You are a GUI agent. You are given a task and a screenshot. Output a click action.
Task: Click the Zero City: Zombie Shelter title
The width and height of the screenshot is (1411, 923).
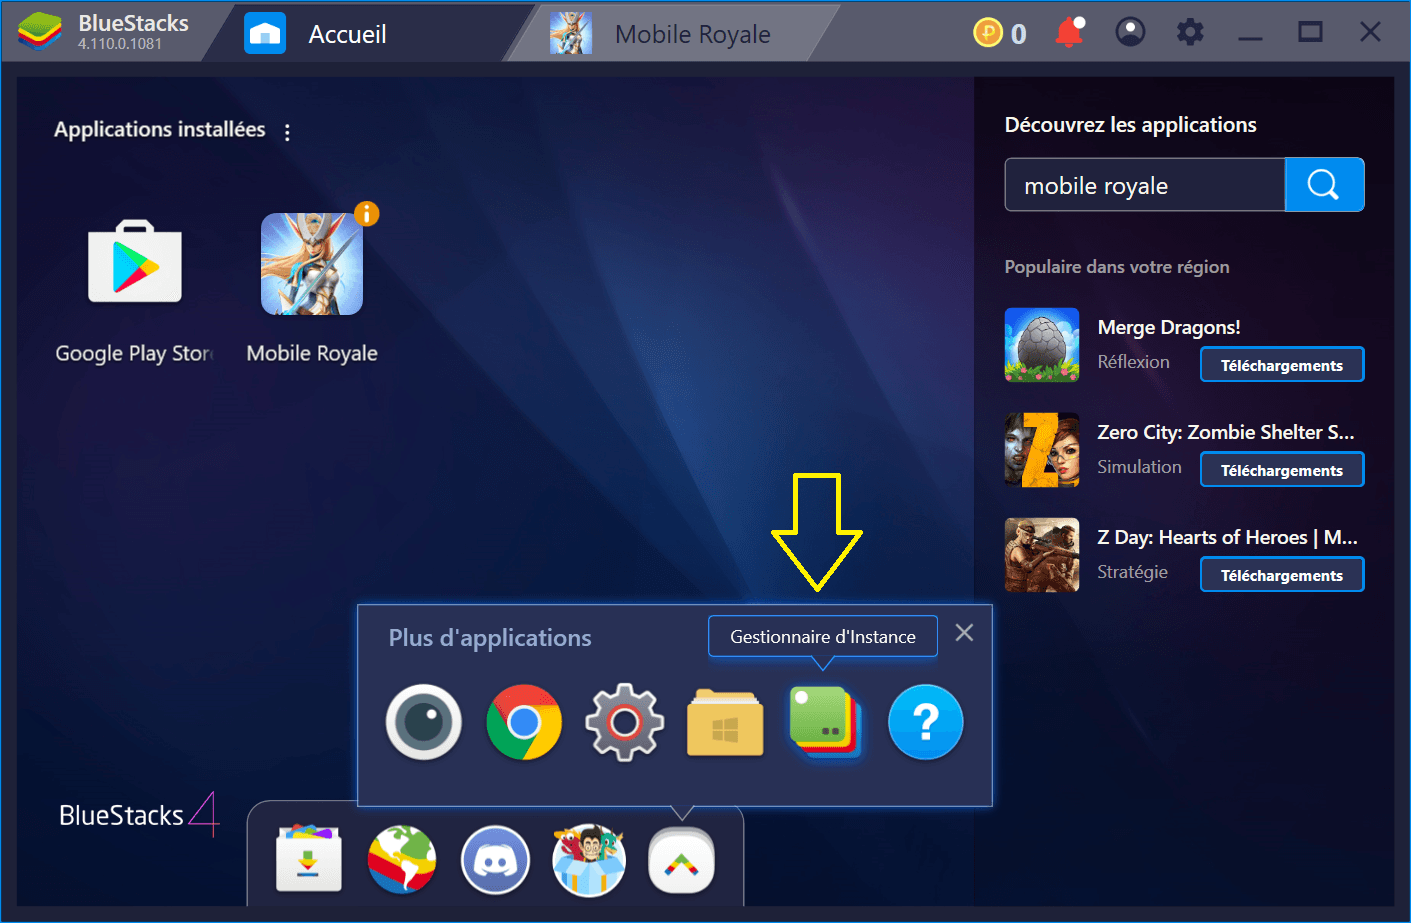(1226, 432)
